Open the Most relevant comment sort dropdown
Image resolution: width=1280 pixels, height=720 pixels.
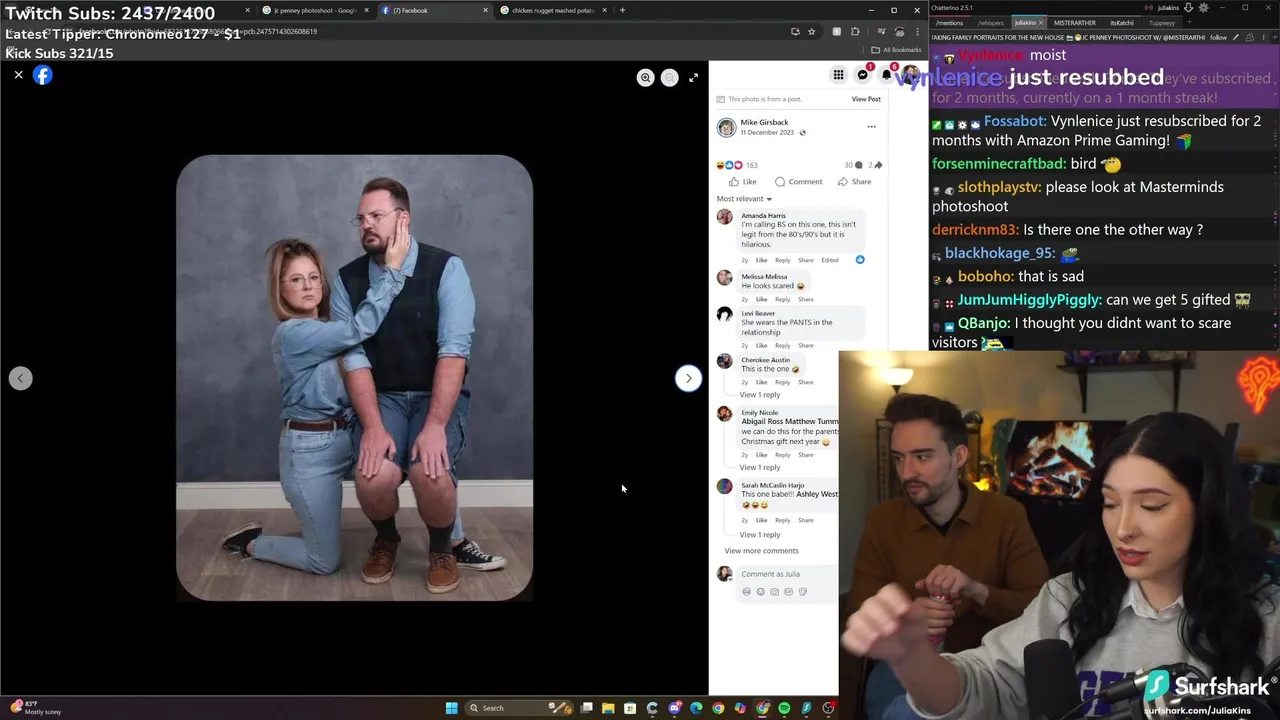pyautogui.click(x=744, y=199)
